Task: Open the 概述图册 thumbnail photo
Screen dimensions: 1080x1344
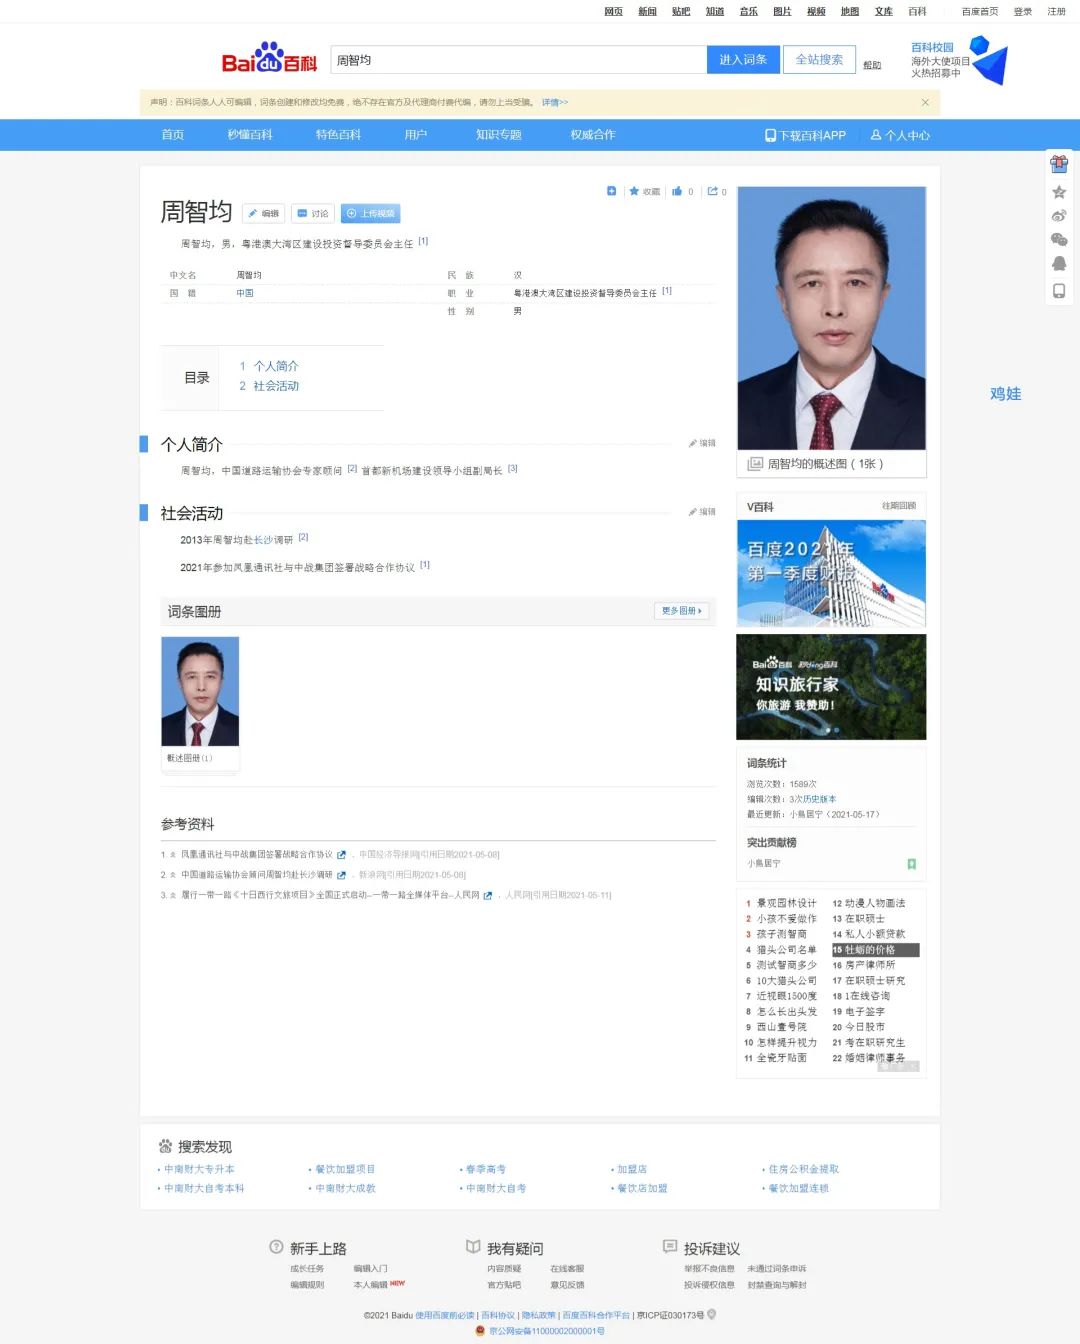Action: (200, 691)
